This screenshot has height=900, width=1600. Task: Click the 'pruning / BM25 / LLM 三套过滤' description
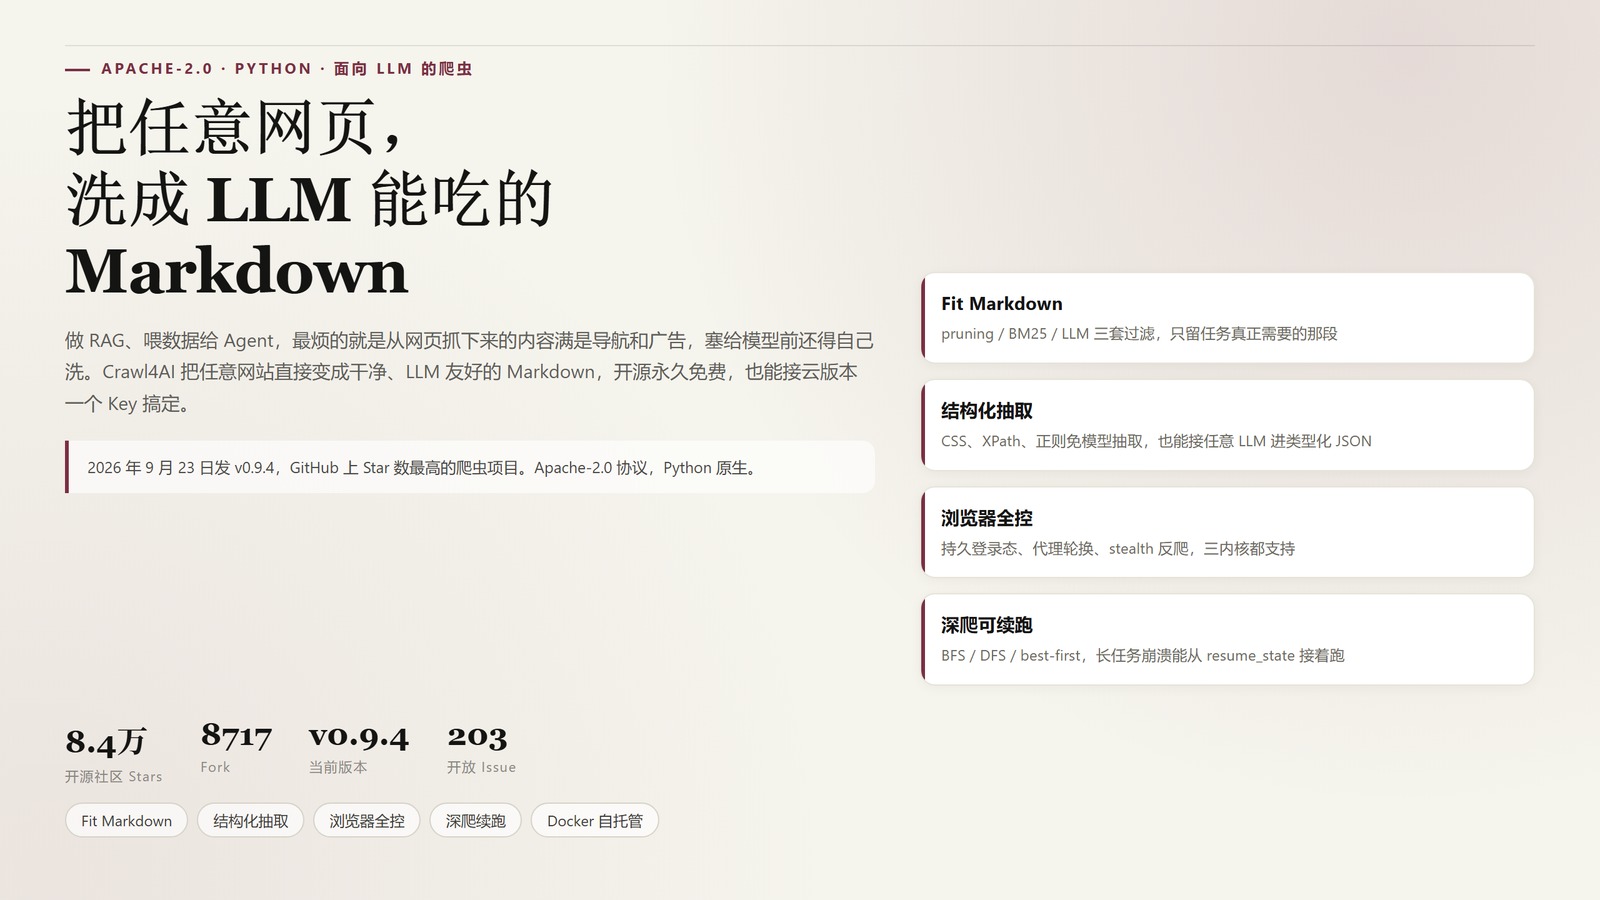pos(1139,334)
